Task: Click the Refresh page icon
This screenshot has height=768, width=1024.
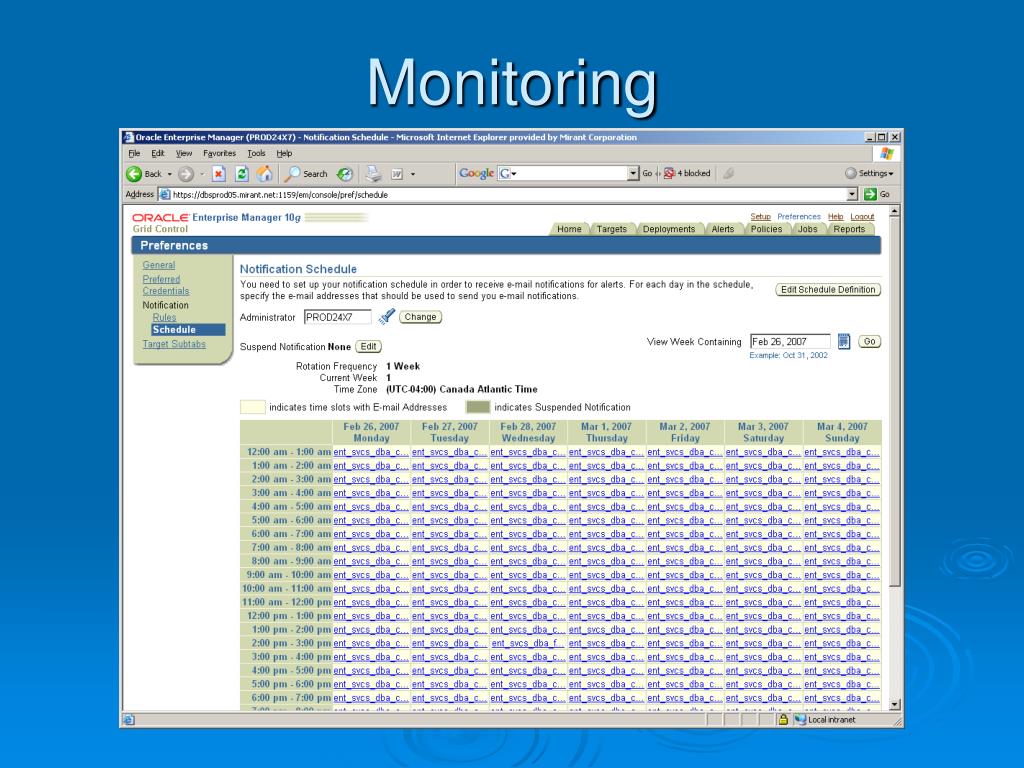Action: click(x=242, y=174)
